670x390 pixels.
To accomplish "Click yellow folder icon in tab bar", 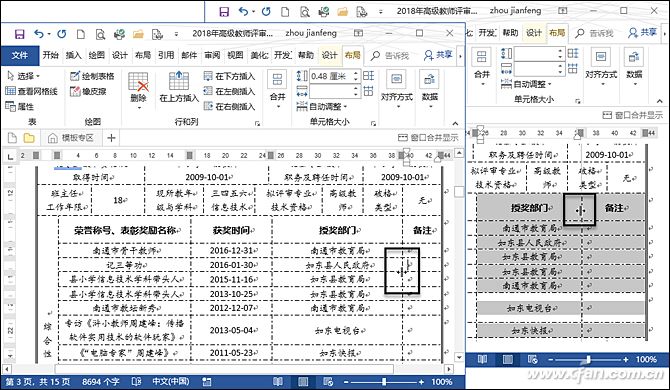I will pos(29,138).
